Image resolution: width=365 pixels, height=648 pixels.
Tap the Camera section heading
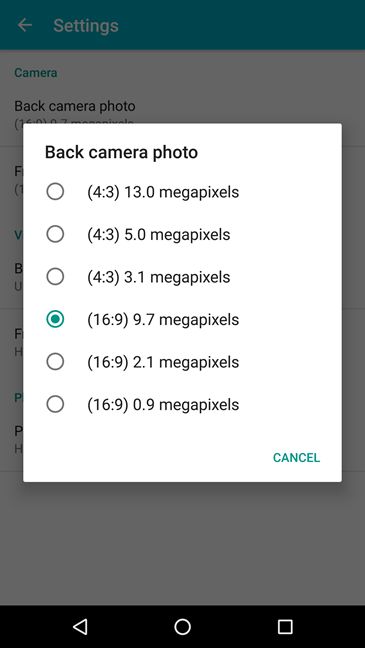coord(36,73)
